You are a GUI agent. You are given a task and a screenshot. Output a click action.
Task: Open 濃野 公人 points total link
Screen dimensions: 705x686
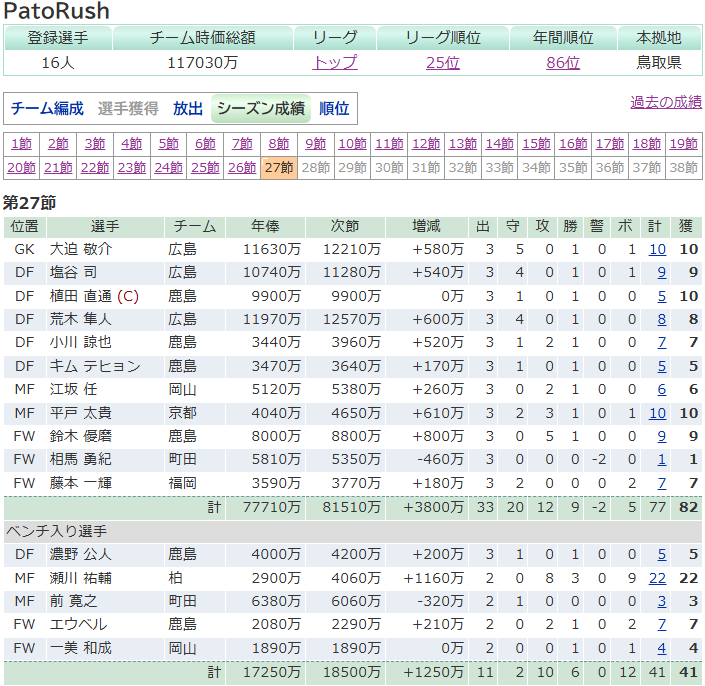pos(662,554)
